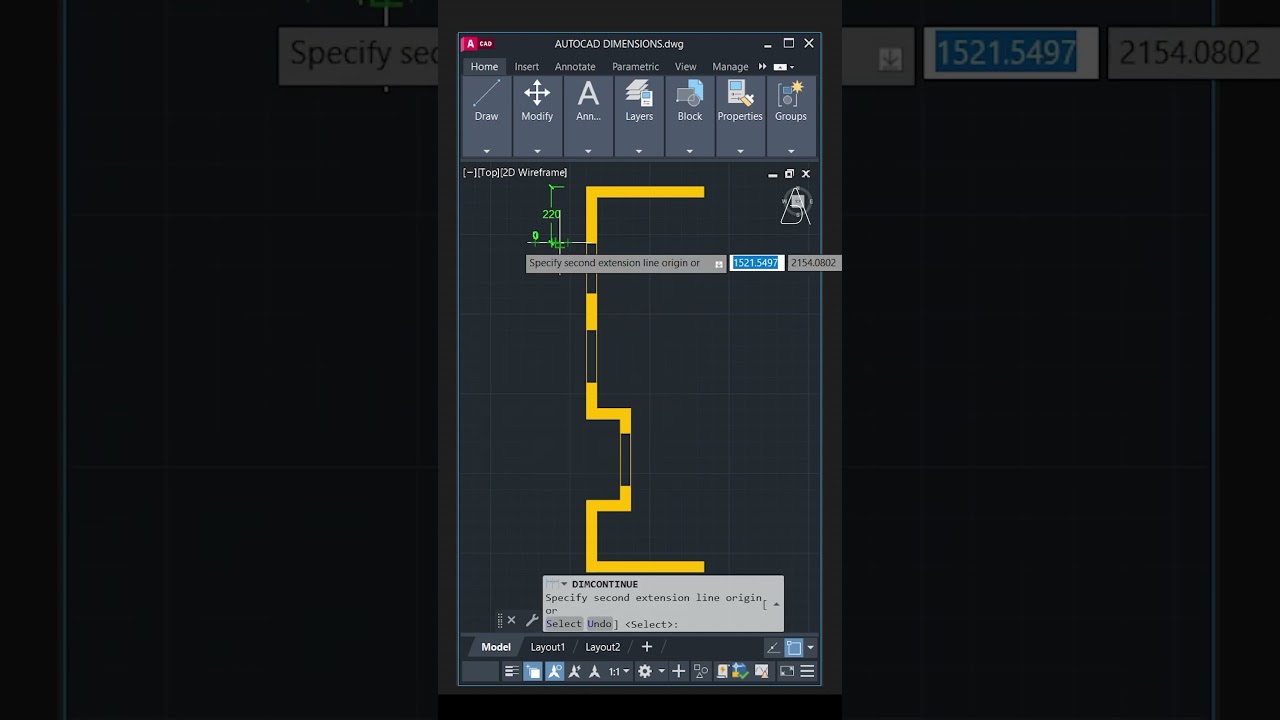Switch to the View ribbon tab

coord(685,67)
